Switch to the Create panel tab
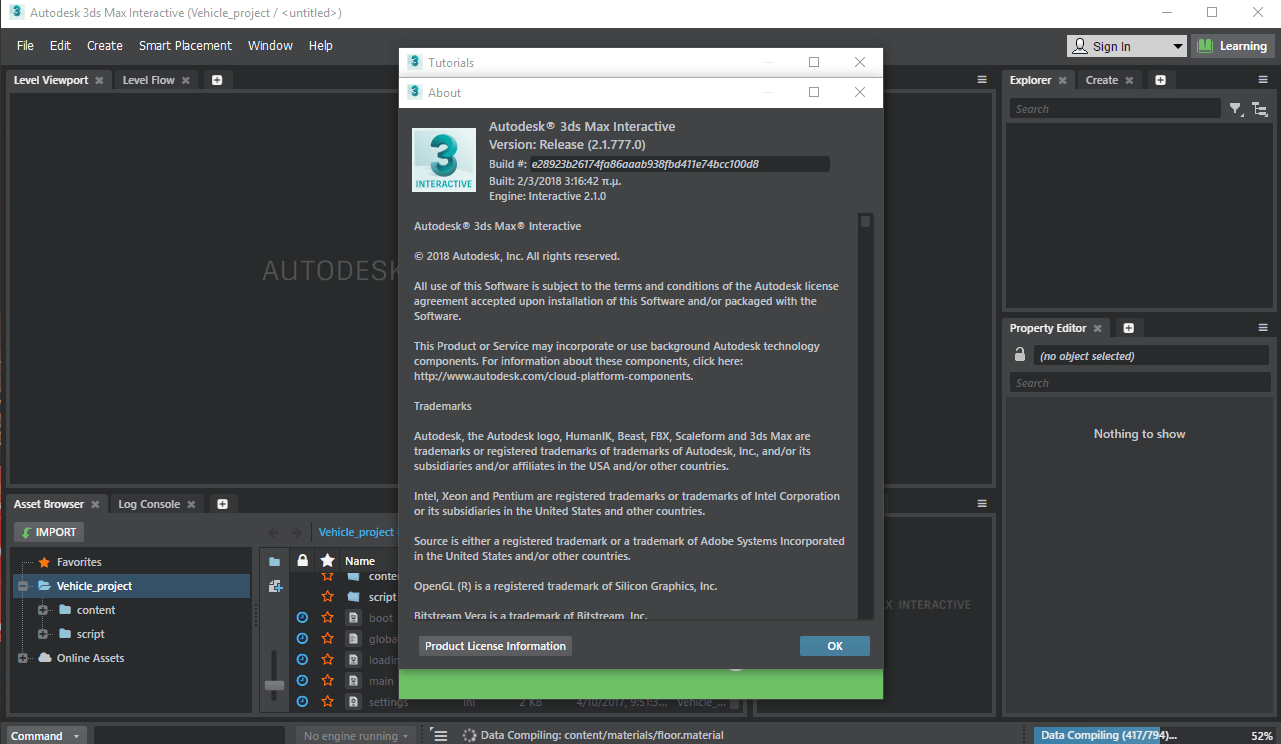The width and height of the screenshot is (1281, 744). pyautogui.click(x=1102, y=80)
